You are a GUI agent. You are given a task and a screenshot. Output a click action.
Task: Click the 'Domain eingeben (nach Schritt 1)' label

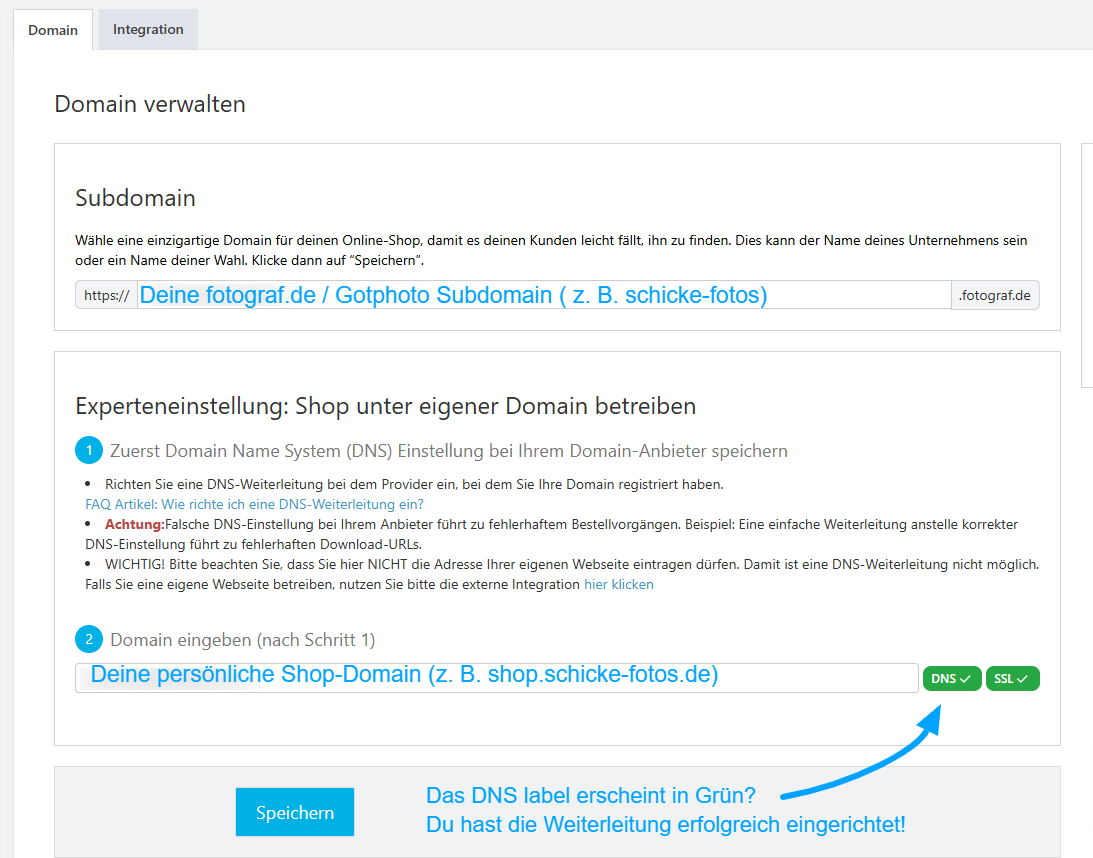pyautogui.click(x=243, y=640)
